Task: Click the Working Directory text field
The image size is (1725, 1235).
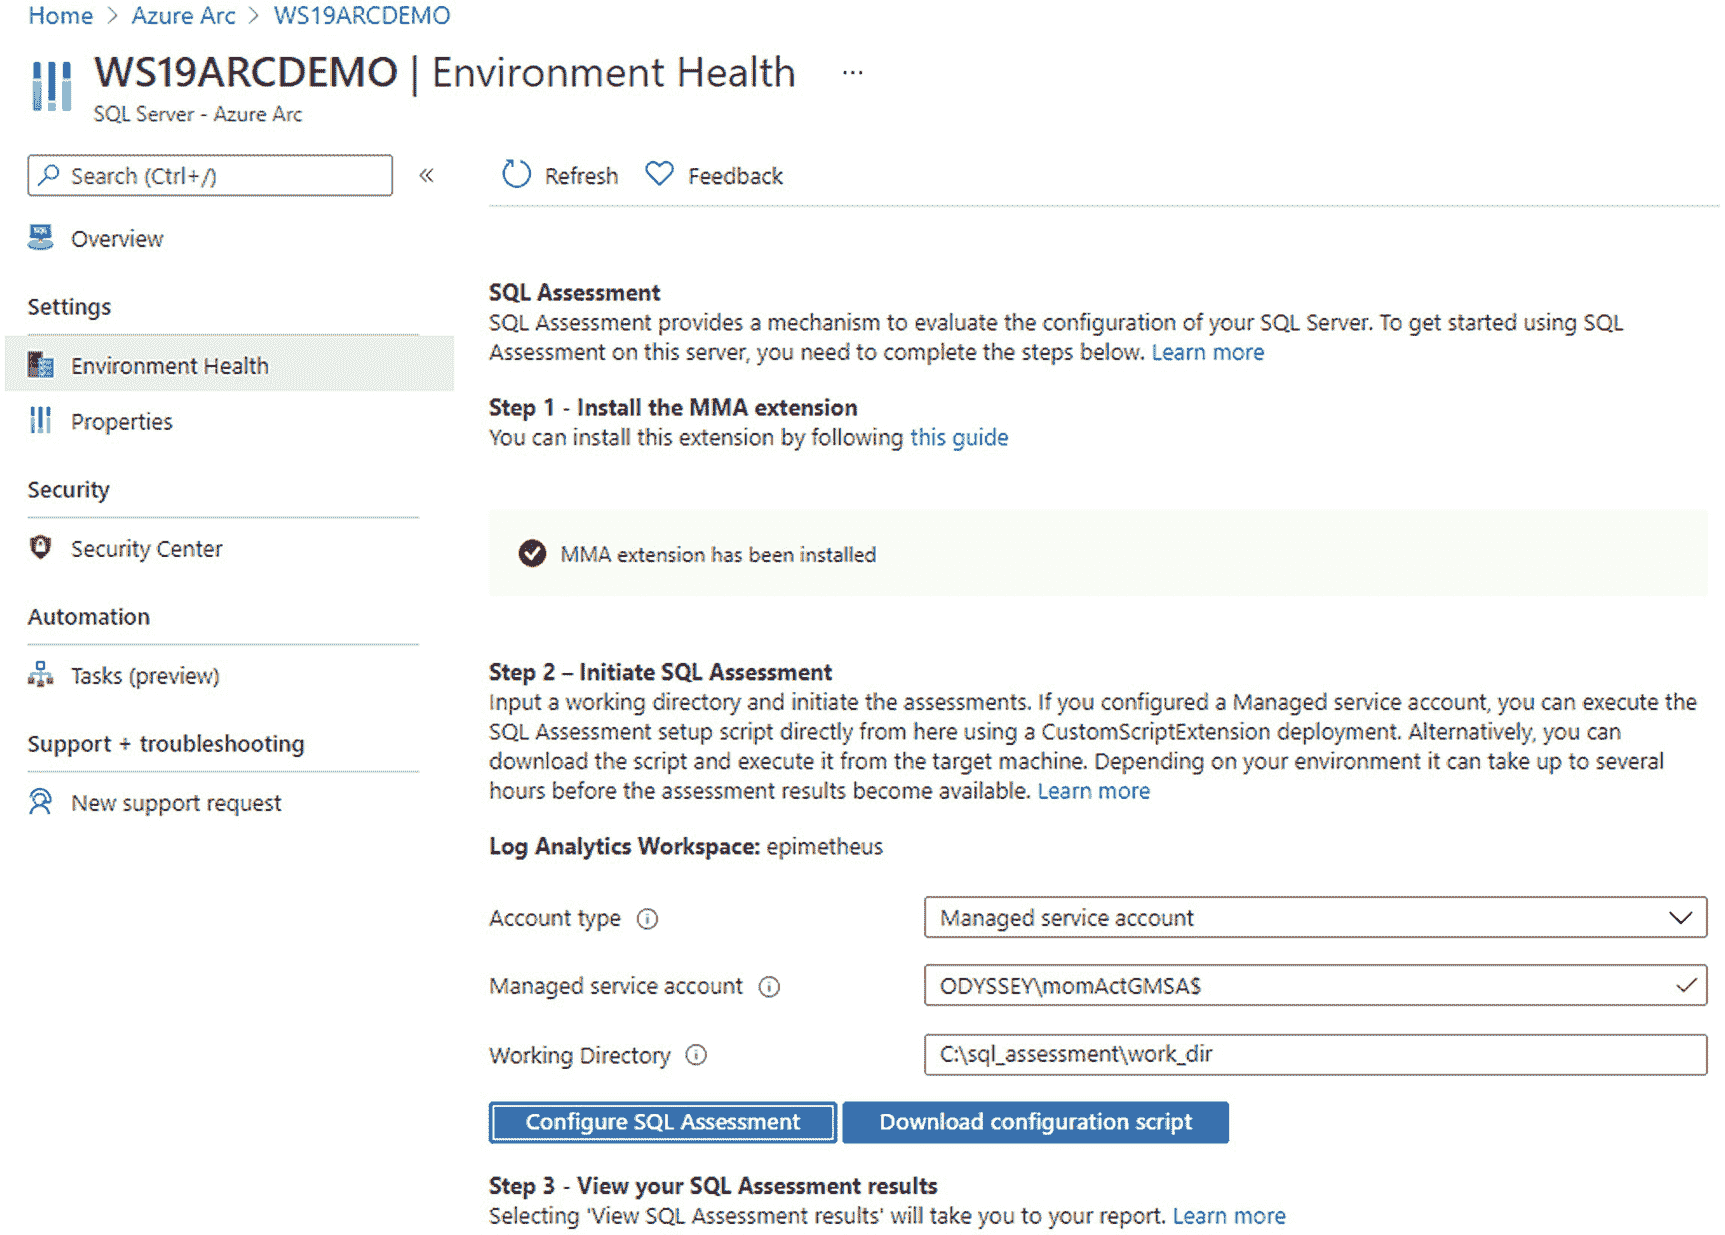Action: (x=1314, y=1054)
